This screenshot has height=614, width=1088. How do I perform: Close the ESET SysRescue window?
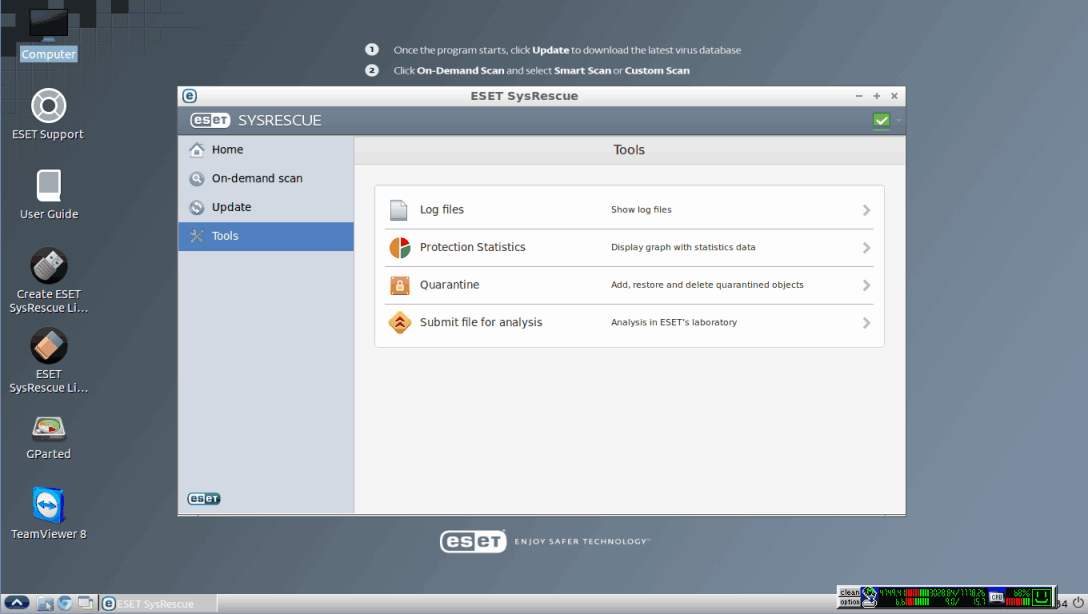[x=894, y=96]
